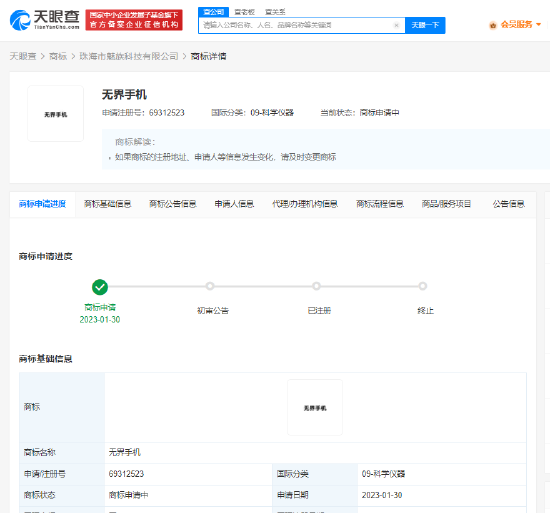Viewport: 550px width, 513px height.
Task: Open the 商品/服务项目 tab
Action: pyautogui.click(x=446, y=204)
